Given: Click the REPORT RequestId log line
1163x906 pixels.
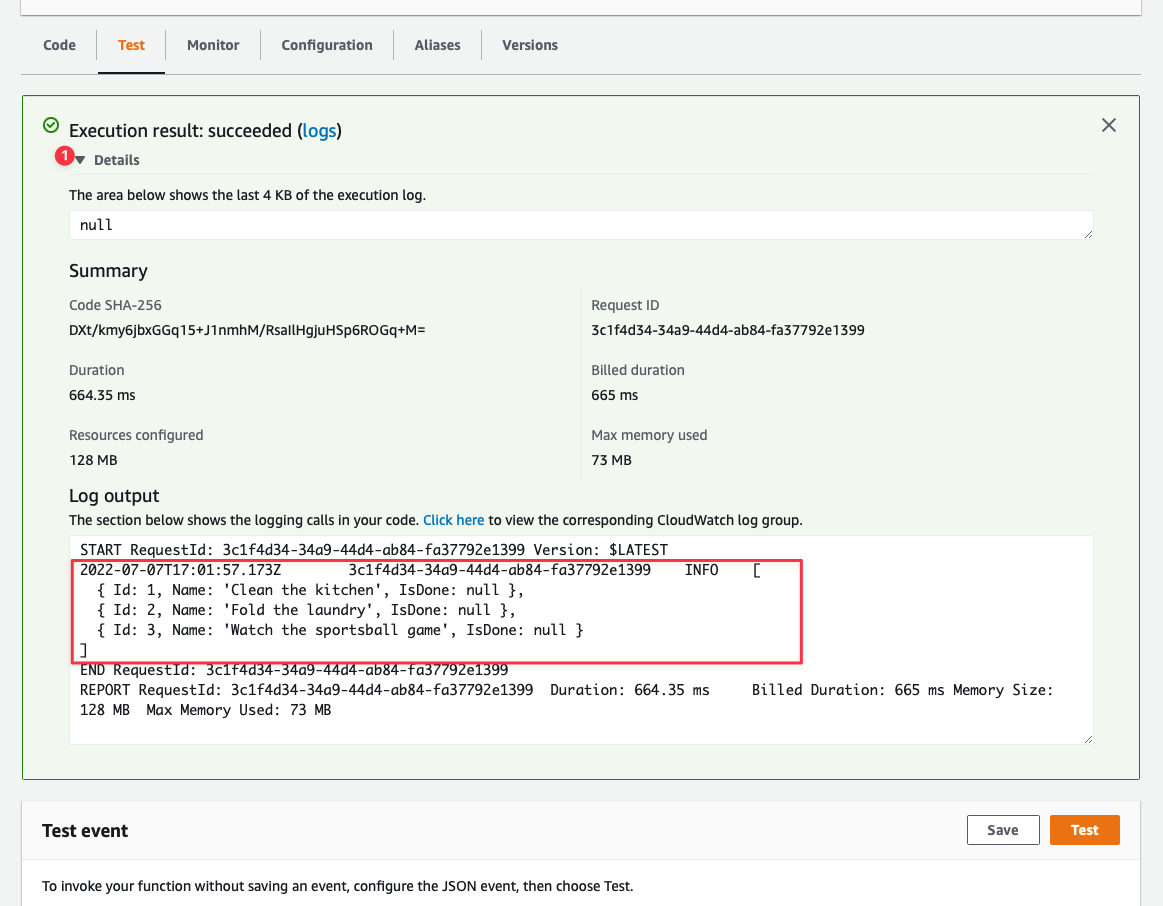Looking at the screenshot, I should click(567, 700).
